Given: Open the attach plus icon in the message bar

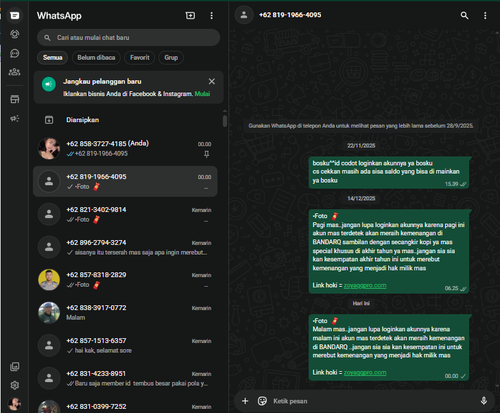Looking at the screenshot, I should tap(245, 401).
